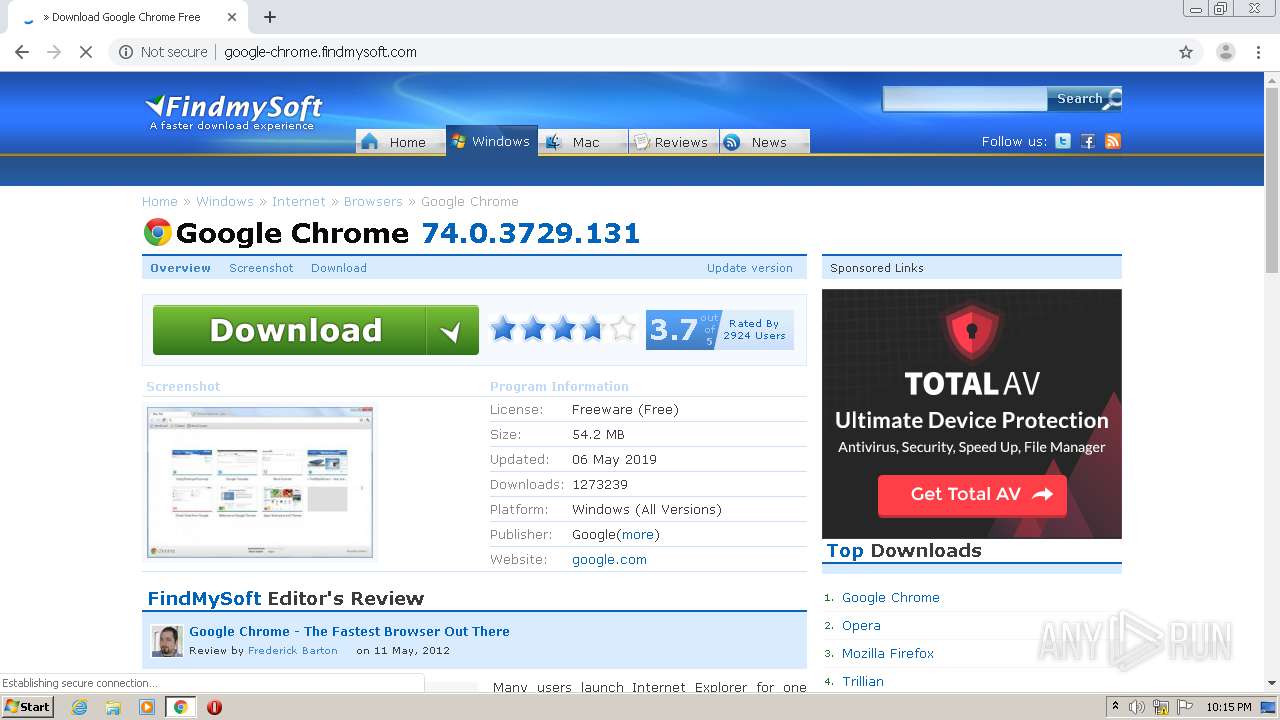Click the Home breadcrumb link
Viewport: 1280px width, 720px height.
159,201
